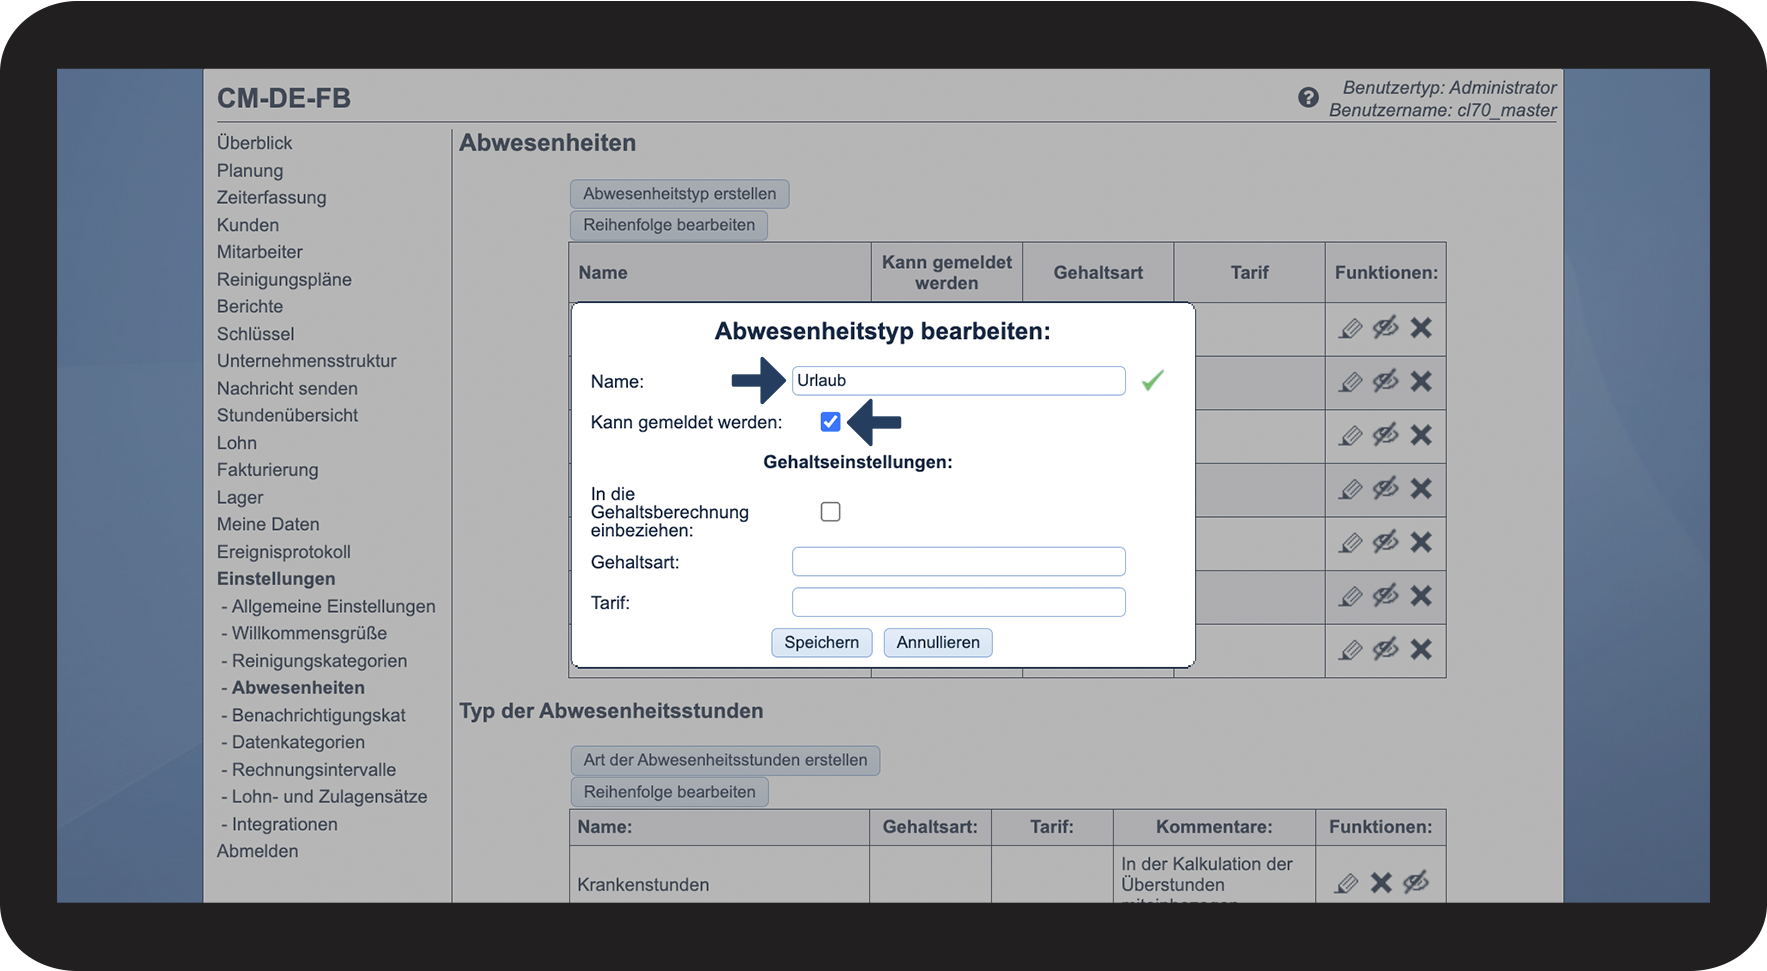The height and width of the screenshot is (971, 1767).
Task: Click the X icon in the fourth absence row
Action: pyautogui.click(x=1421, y=489)
